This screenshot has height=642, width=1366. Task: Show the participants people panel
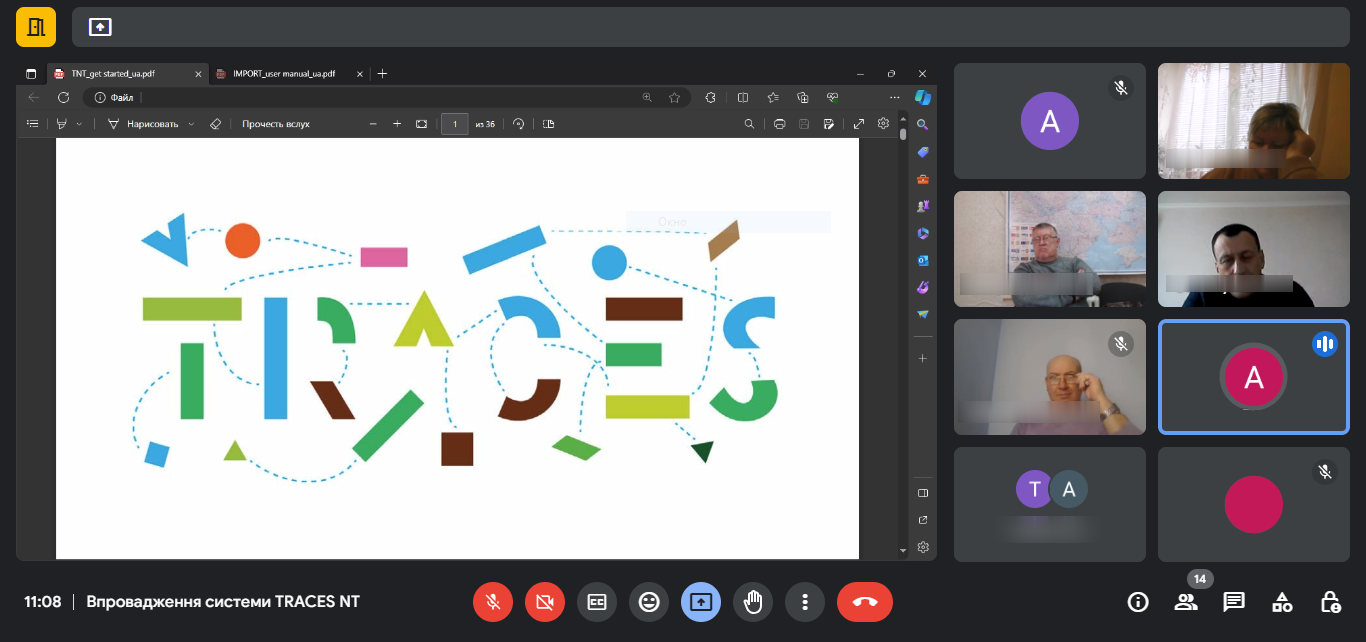pos(1186,602)
